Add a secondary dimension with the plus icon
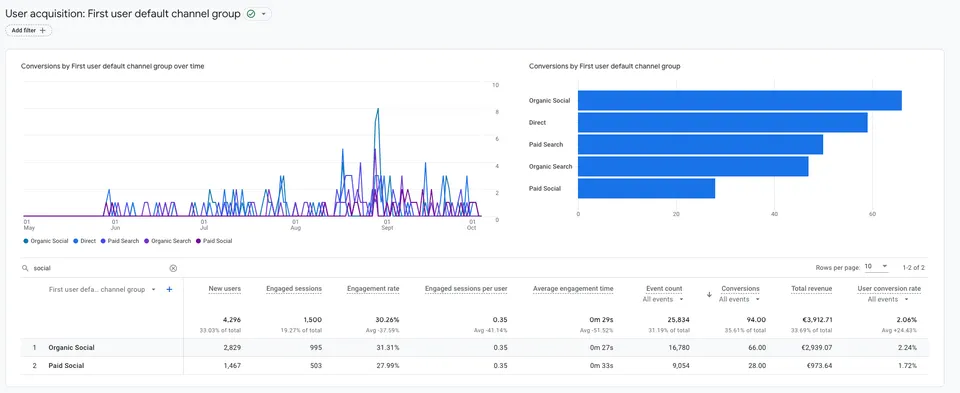Image resolution: width=960 pixels, height=393 pixels. pos(170,290)
